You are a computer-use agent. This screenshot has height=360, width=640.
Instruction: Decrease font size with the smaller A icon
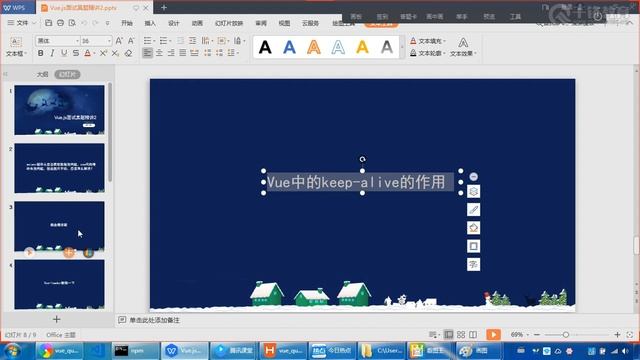click(131, 40)
